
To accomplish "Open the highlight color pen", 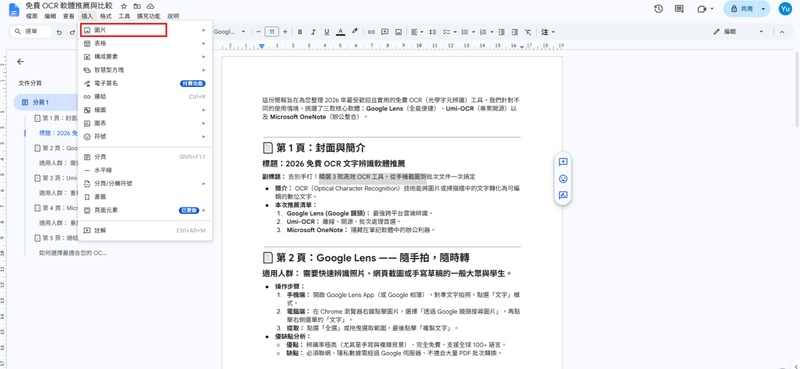I will (355, 32).
